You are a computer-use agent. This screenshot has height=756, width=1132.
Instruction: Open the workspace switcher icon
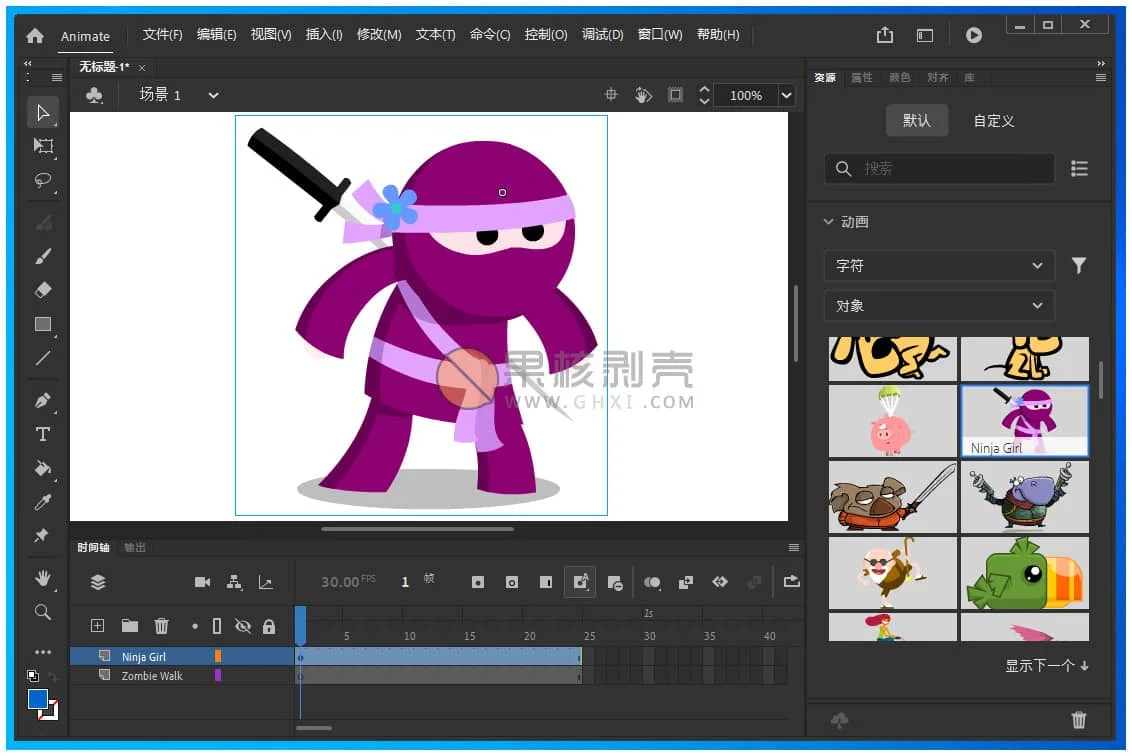[x=925, y=35]
